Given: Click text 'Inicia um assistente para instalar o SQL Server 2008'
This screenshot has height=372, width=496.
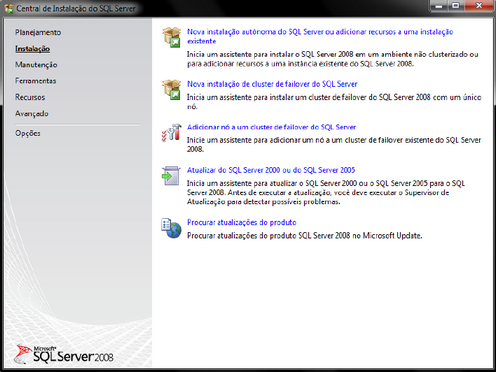Looking at the screenshot, I should click(333, 59).
